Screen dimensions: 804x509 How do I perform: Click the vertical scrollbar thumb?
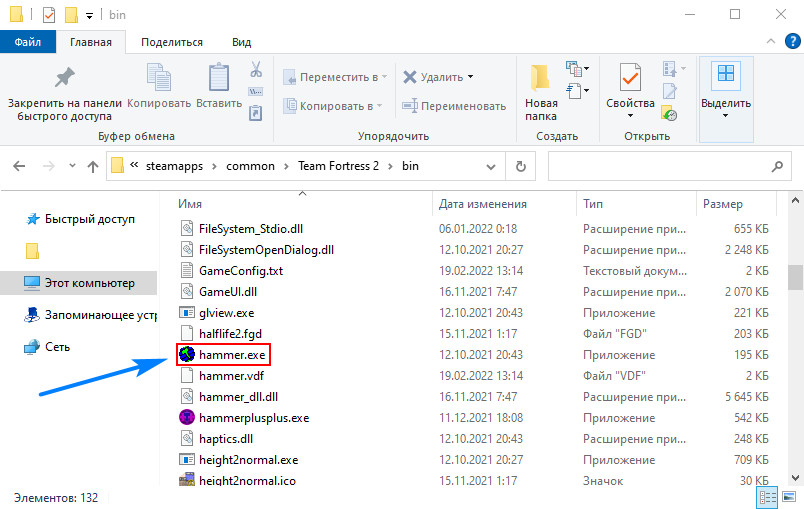(795, 277)
